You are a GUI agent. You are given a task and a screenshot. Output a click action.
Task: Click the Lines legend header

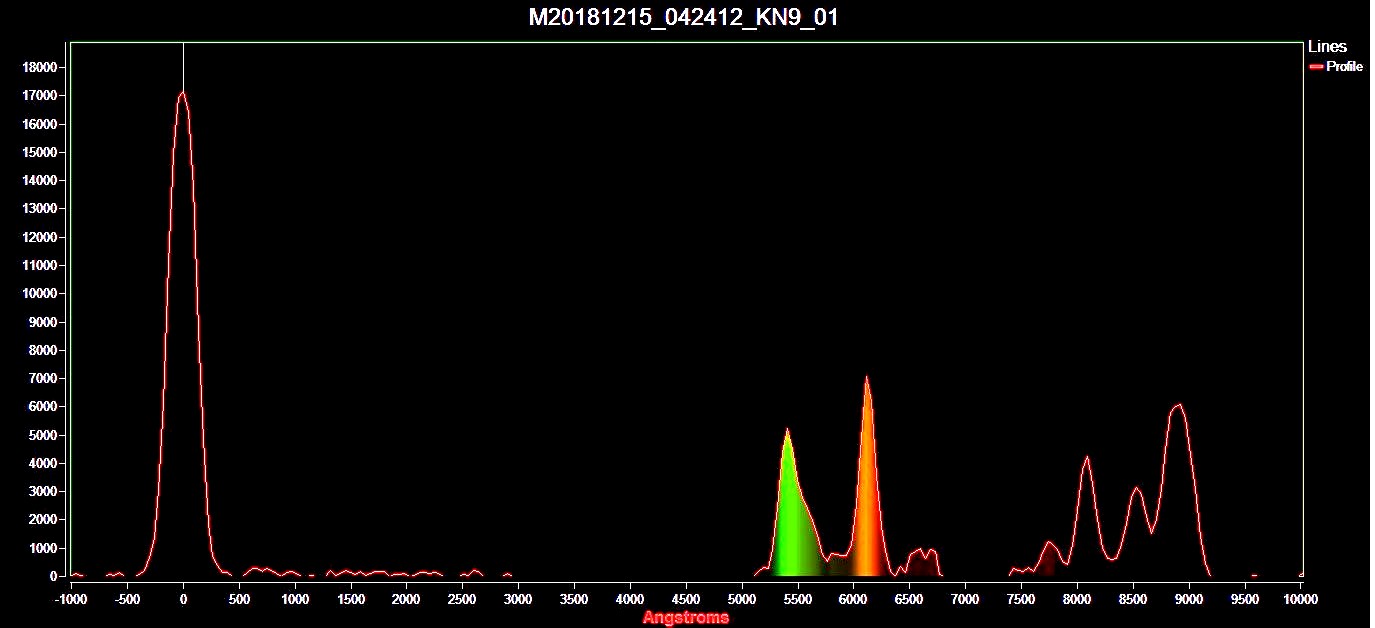1327,46
